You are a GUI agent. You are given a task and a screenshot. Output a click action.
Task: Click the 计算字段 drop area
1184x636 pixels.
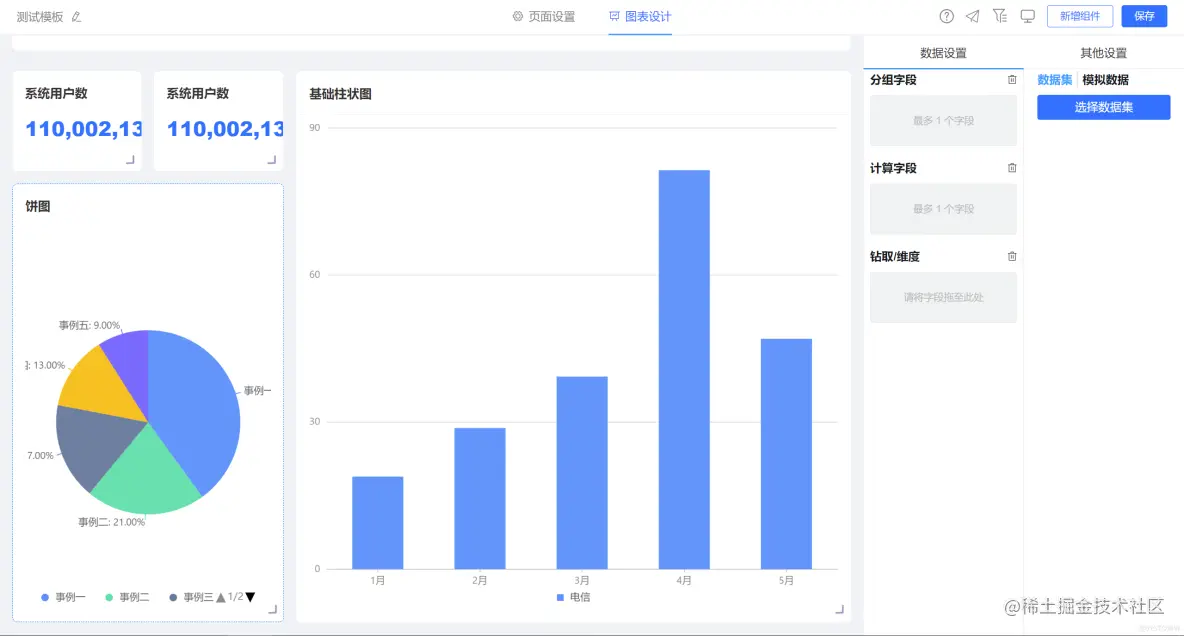(943, 208)
